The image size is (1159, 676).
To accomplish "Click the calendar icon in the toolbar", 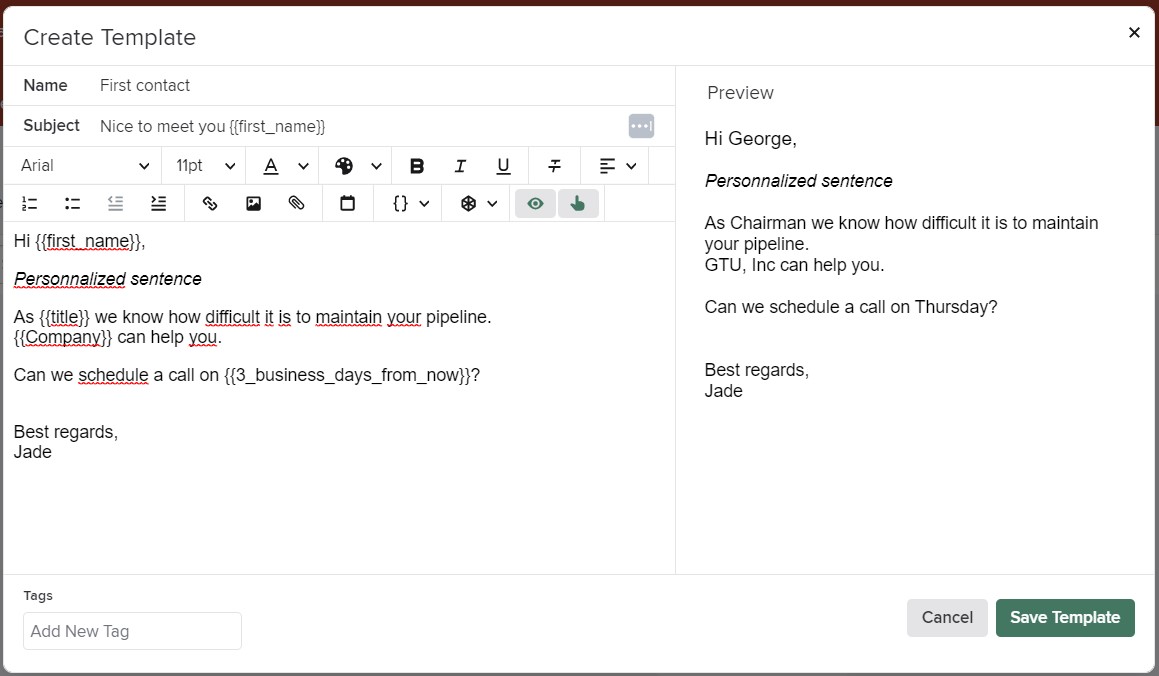I will point(347,203).
